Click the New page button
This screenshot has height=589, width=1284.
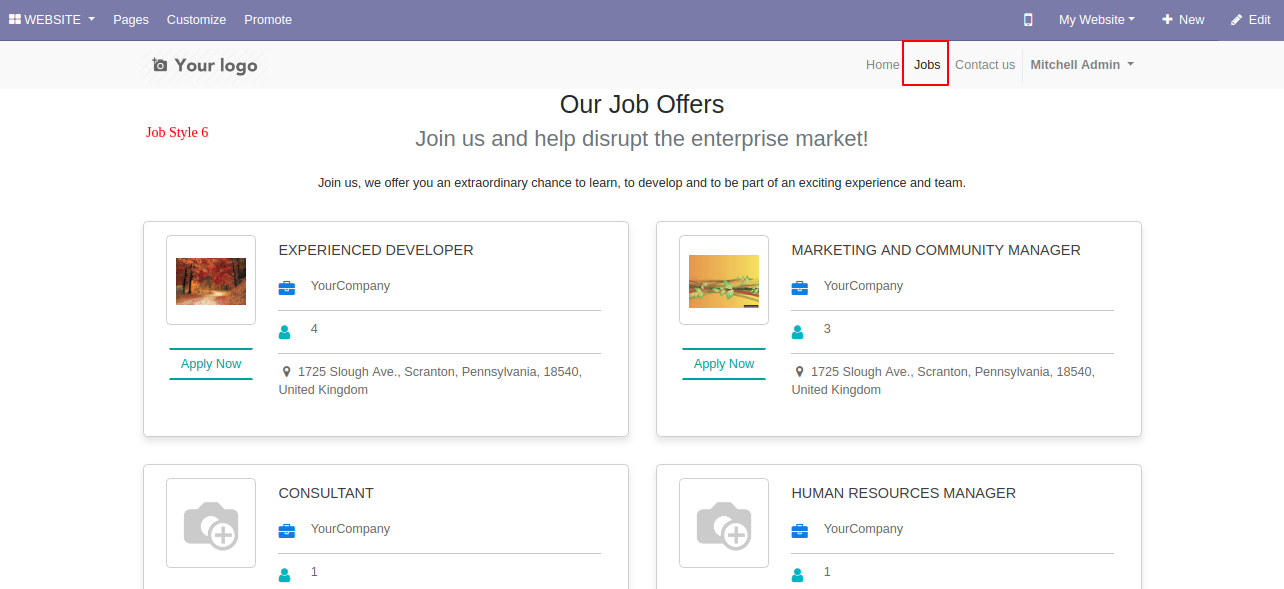[1183, 20]
